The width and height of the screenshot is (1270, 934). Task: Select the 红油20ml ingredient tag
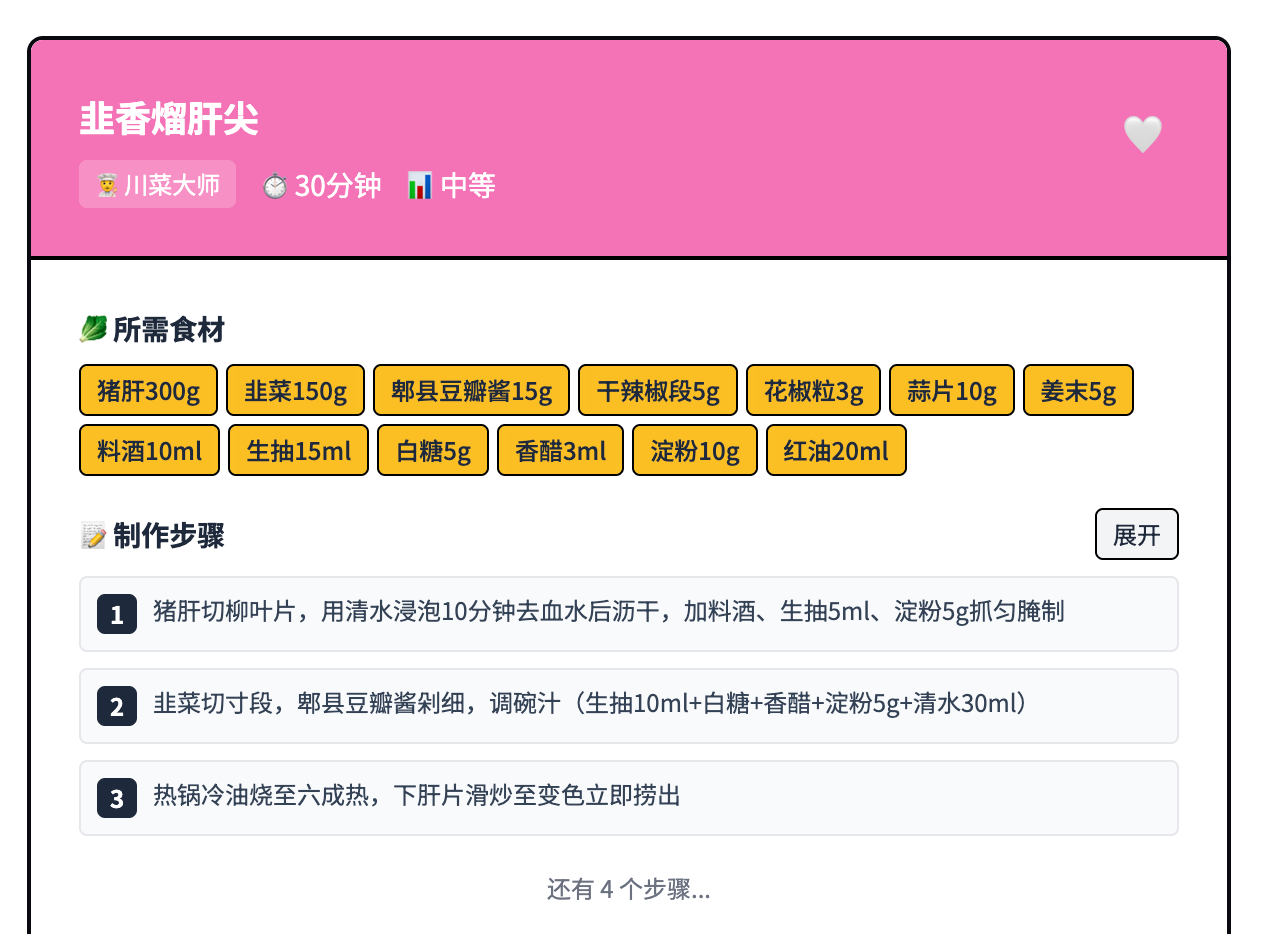(x=836, y=450)
